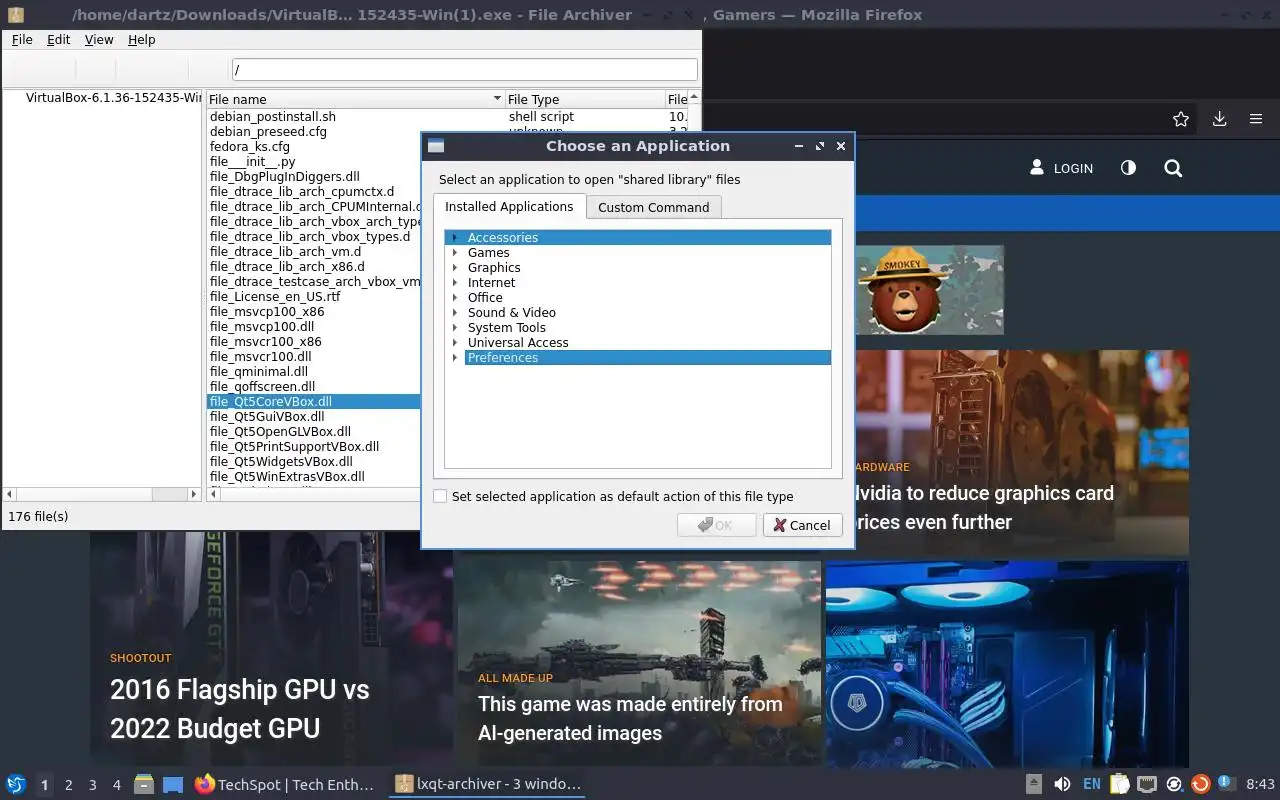
Task: Click the lxqt-archiver taskbar entry
Action: point(487,785)
